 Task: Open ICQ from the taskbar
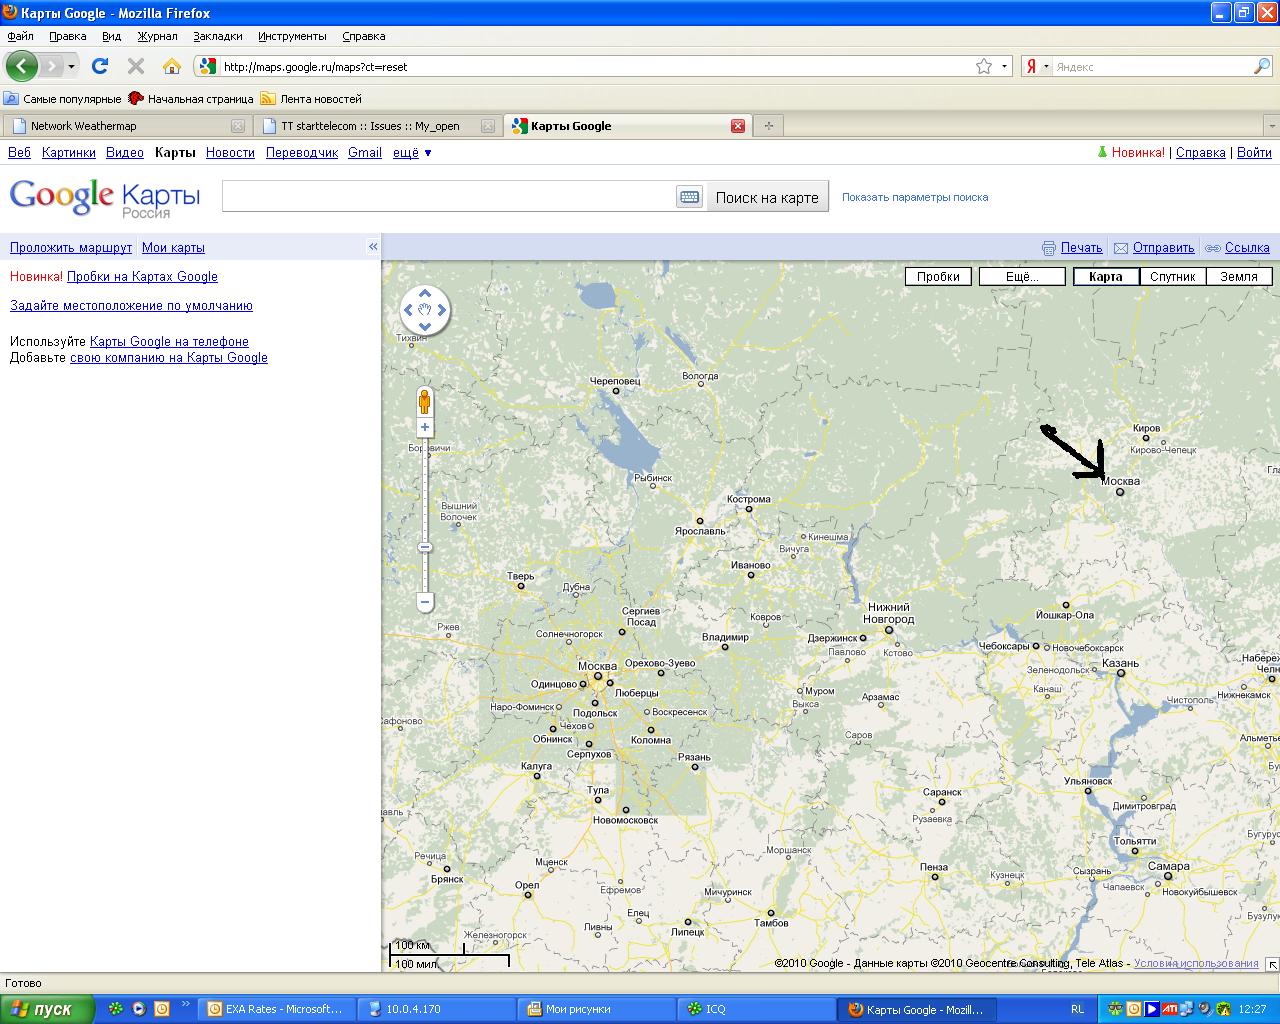click(x=756, y=1009)
